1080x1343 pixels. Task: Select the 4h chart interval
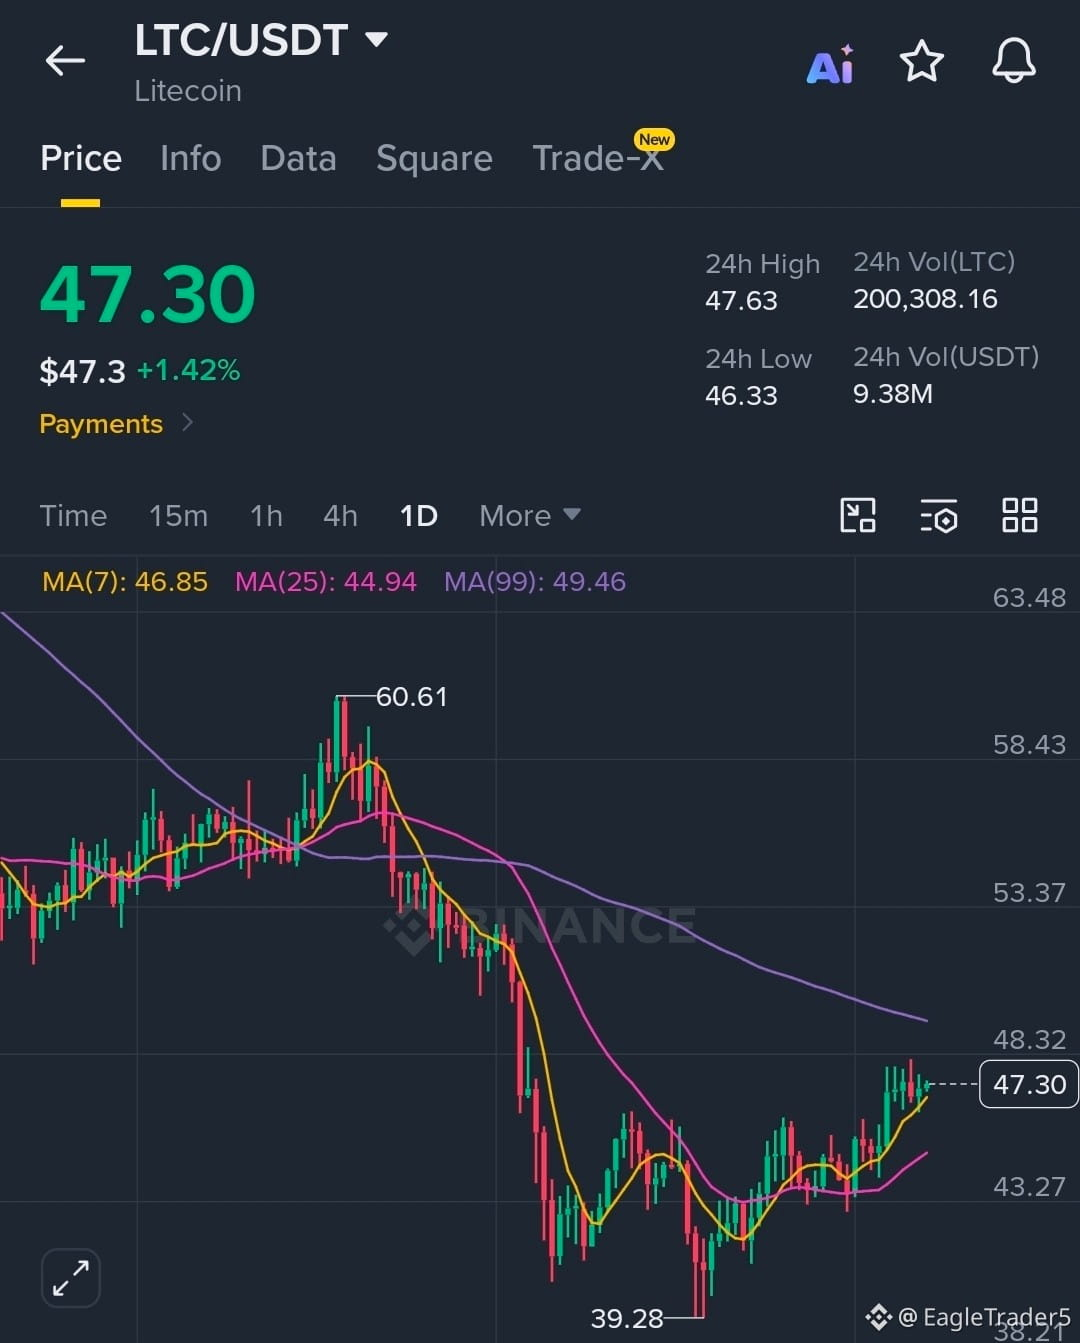tap(340, 516)
